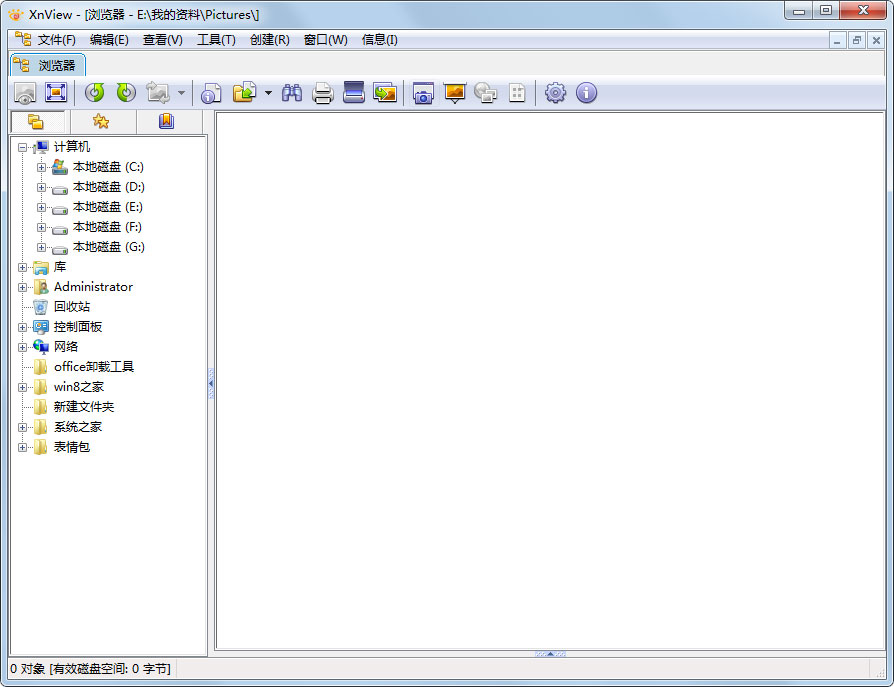Open dropdown arrow next to folder export icon

268,94
